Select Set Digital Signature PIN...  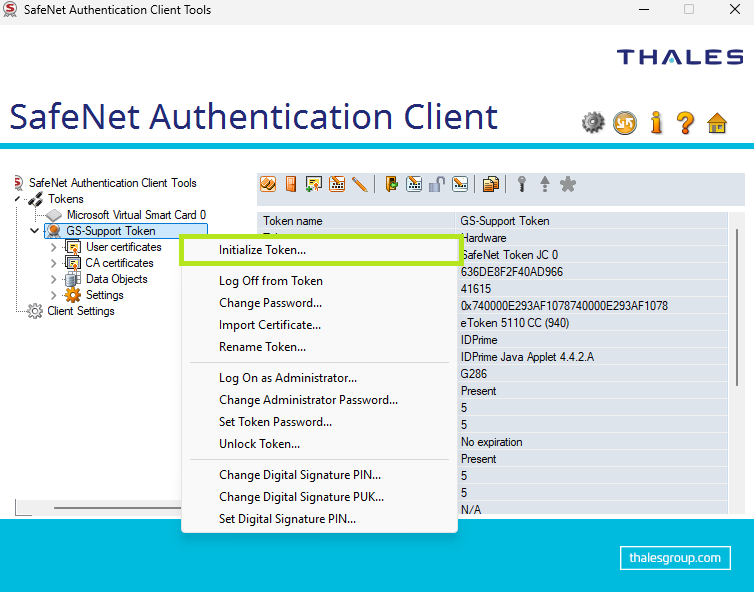coord(319,519)
